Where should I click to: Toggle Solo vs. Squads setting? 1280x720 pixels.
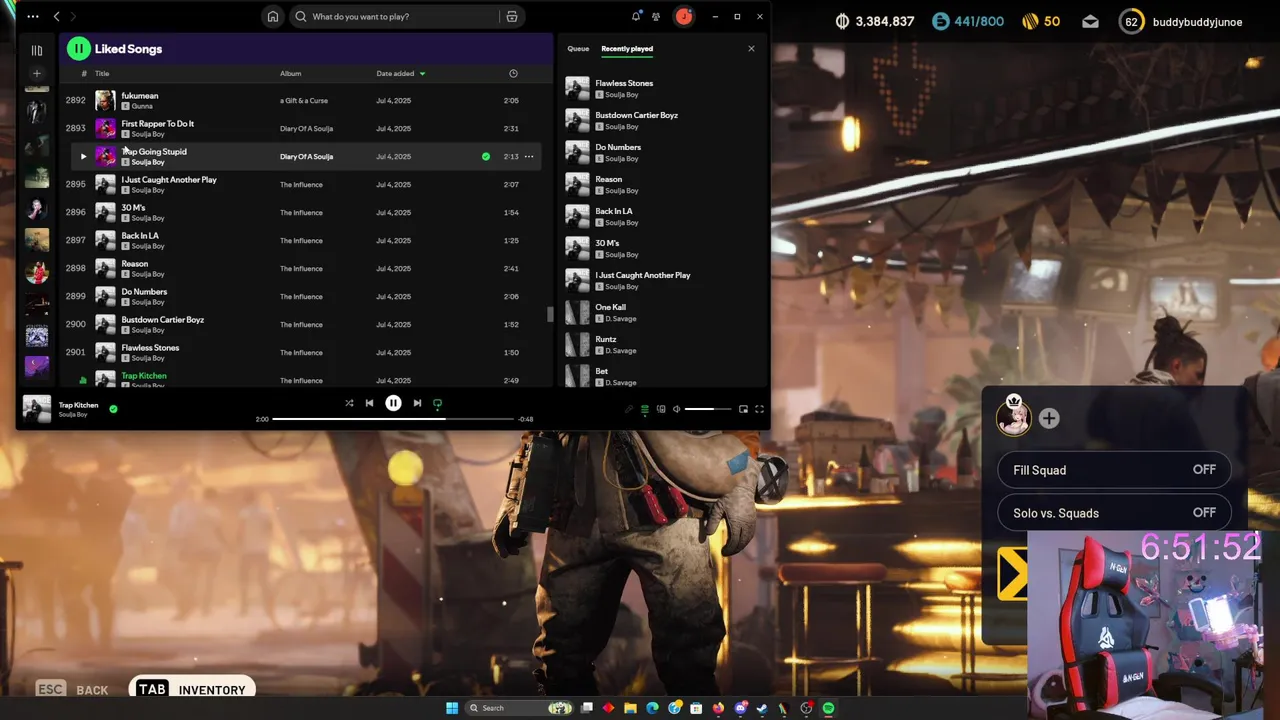pos(1114,513)
